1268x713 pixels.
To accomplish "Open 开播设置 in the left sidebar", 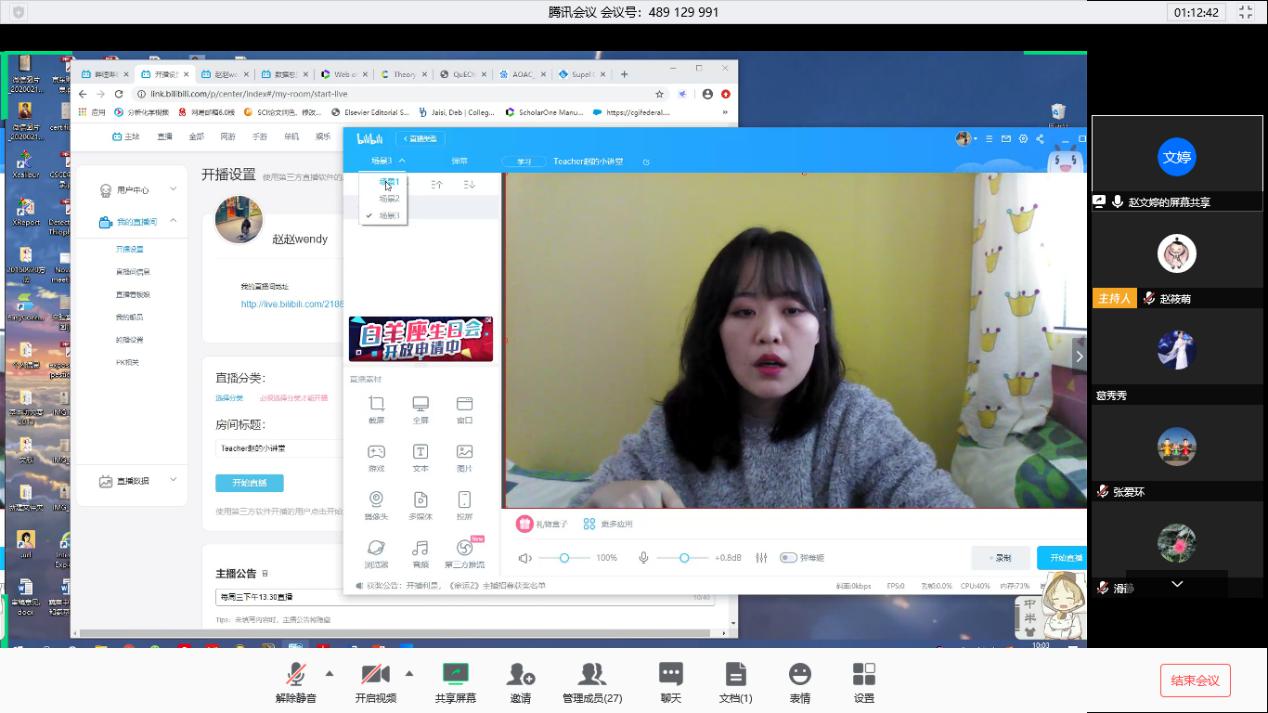I will click(x=129, y=249).
